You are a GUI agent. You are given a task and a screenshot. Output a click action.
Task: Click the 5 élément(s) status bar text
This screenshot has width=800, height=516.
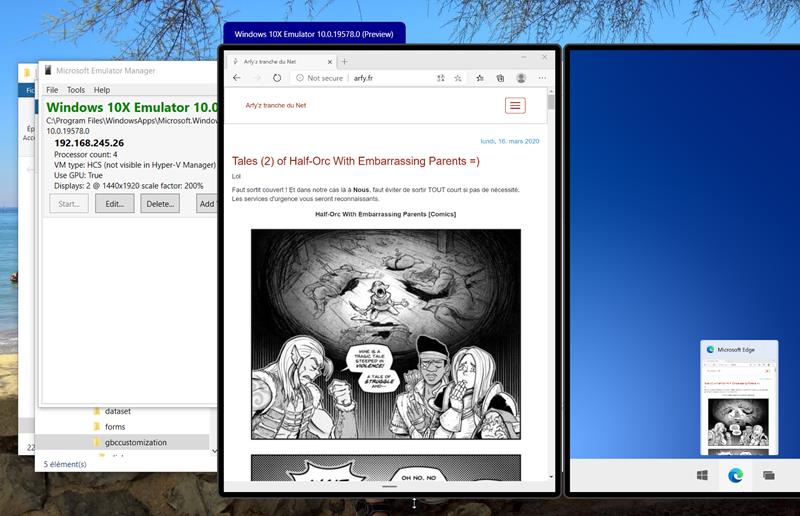65,464
